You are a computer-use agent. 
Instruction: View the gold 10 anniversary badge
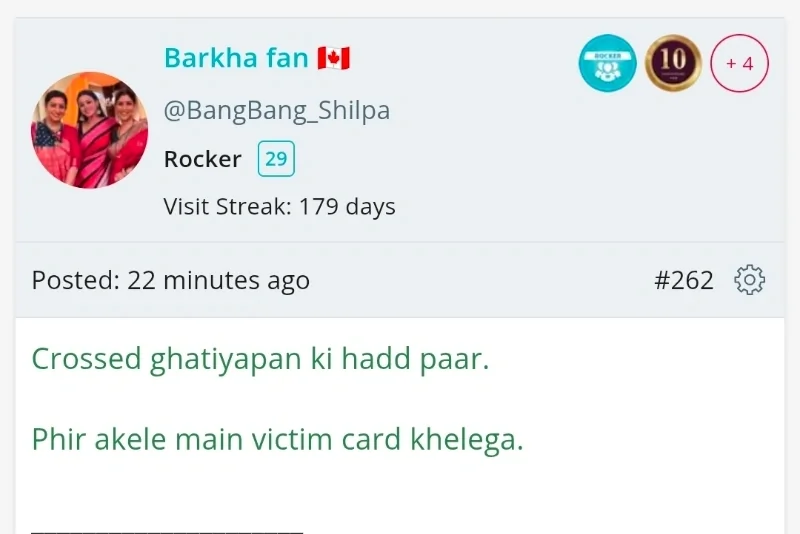673,63
